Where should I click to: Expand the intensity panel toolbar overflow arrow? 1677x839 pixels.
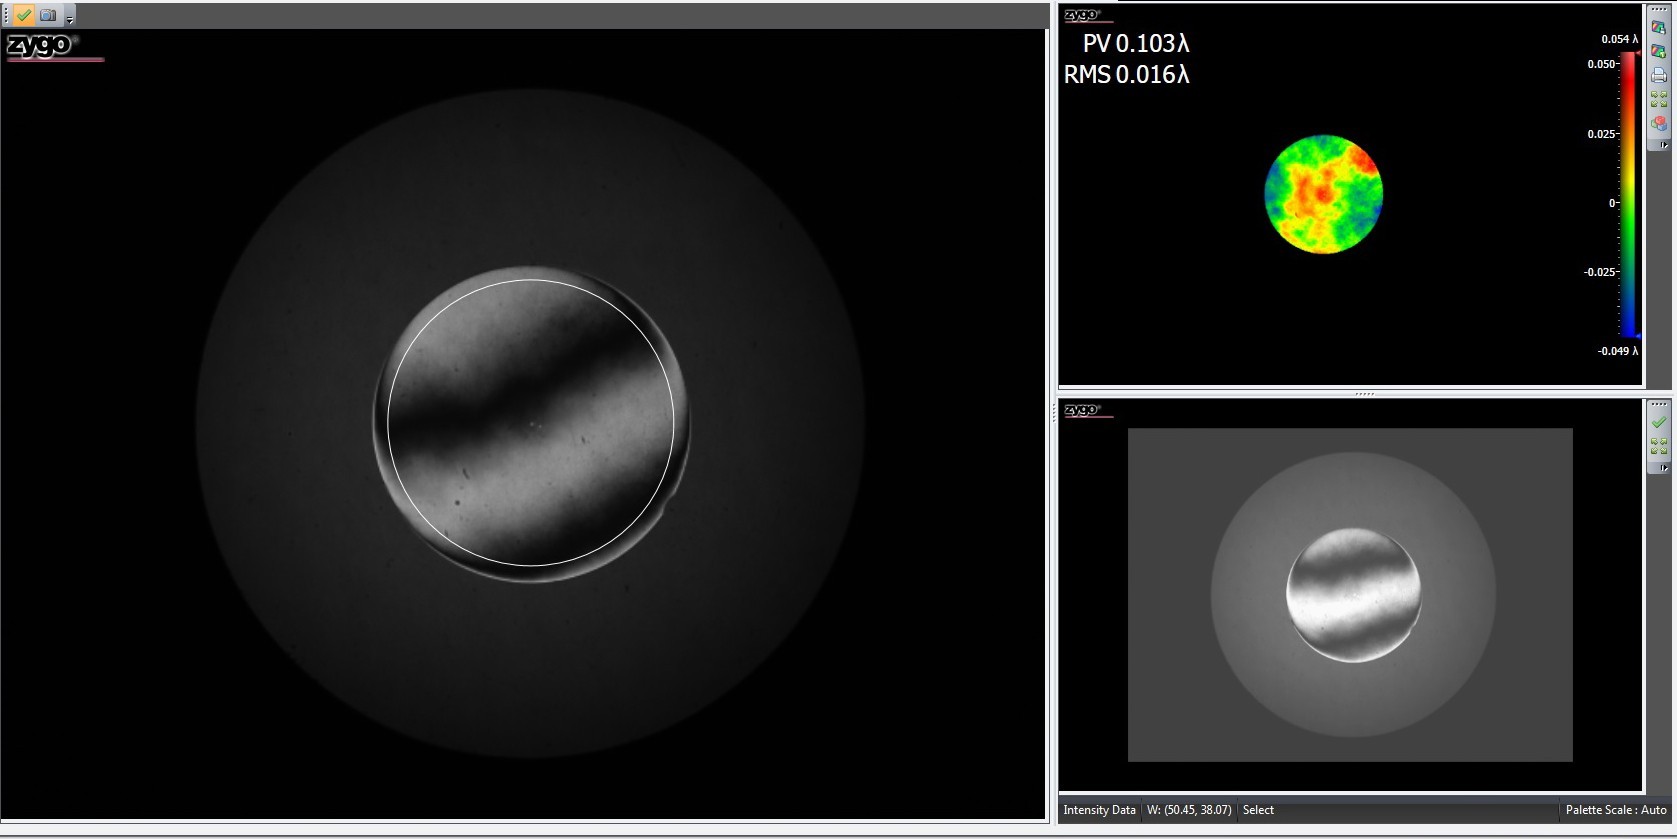pyautogui.click(x=1663, y=467)
